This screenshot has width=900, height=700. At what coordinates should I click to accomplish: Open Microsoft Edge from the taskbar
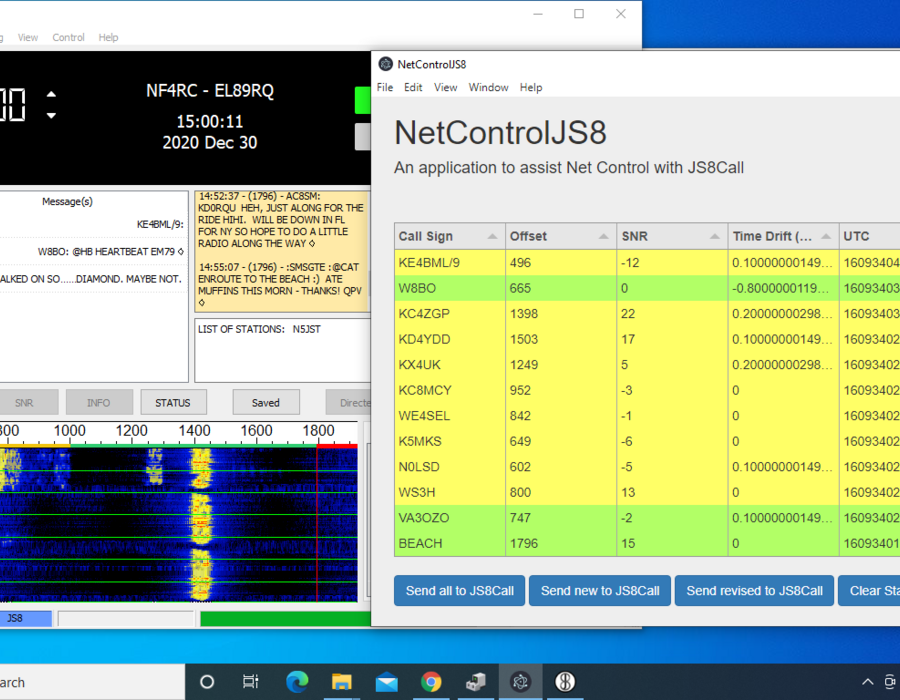point(297,682)
